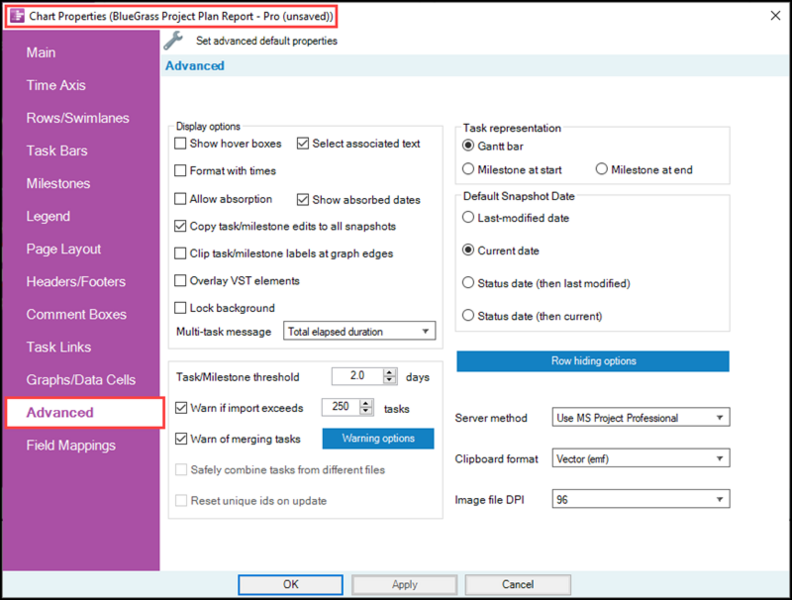The image size is (792, 600).
Task: Go to Comment Boxes tab
Action: coord(76,315)
